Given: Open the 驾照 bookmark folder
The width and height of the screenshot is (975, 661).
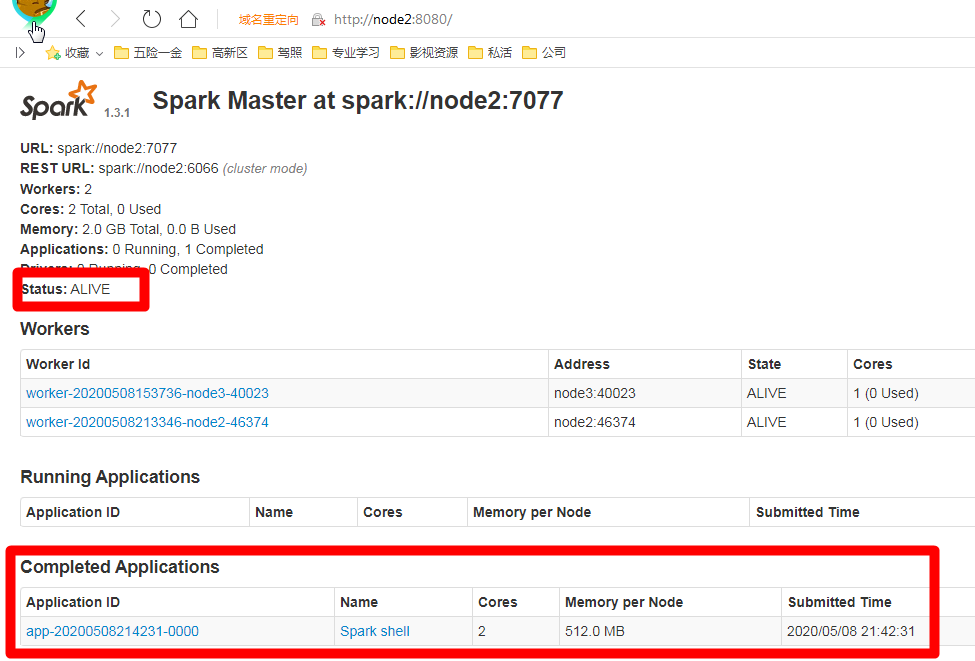Looking at the screenshot, I should pos(280,53).
